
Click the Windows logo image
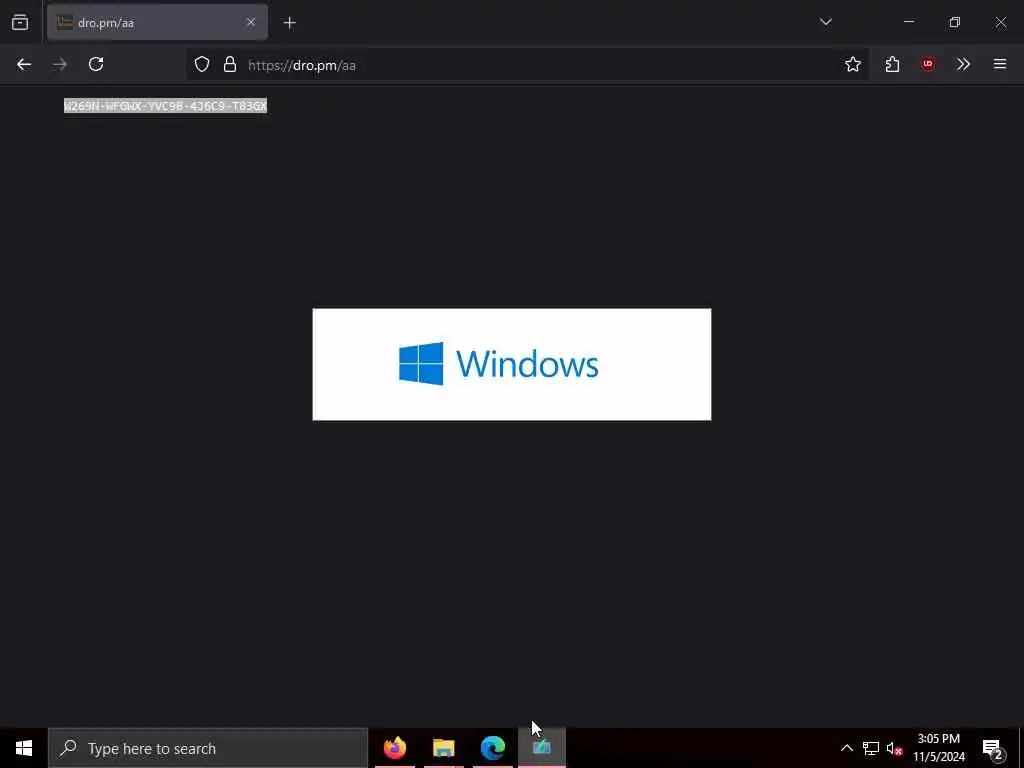[x=512, y=364]
